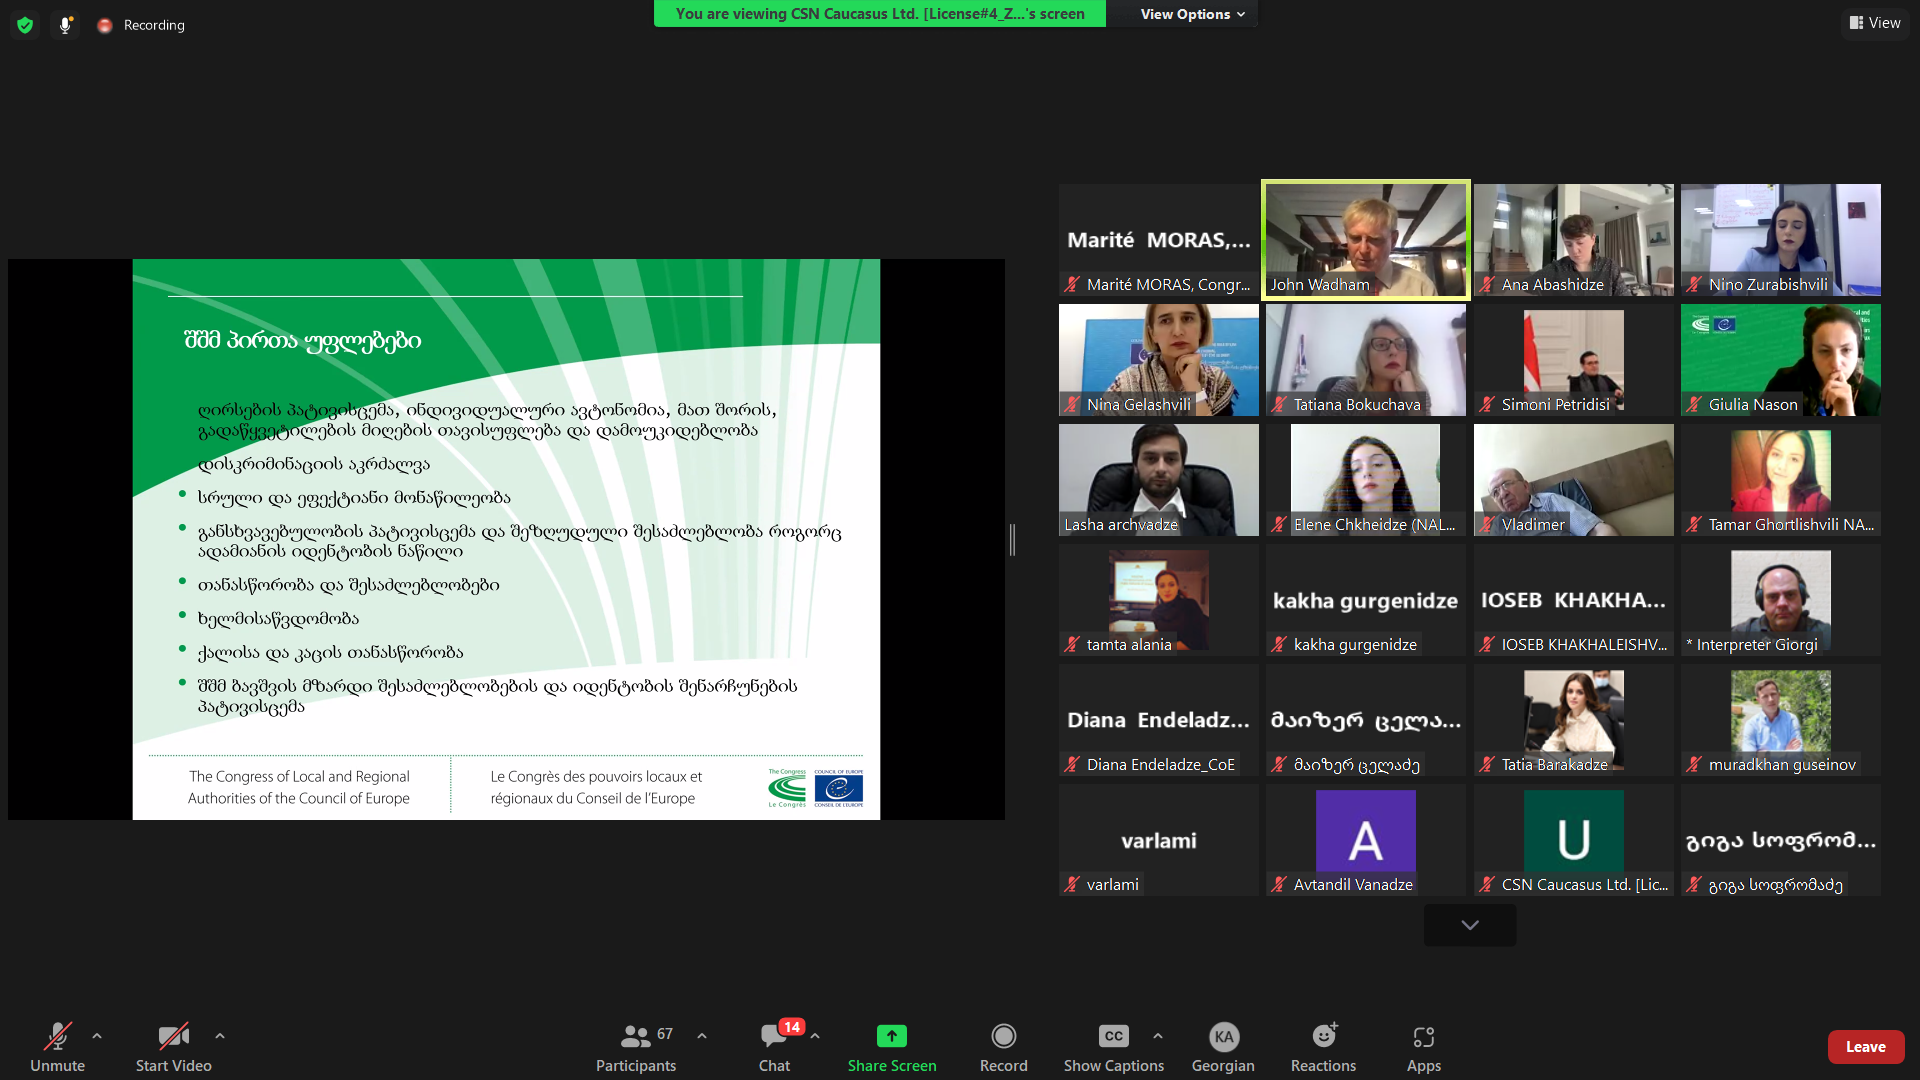Select Marité MORAS participant tile
This screenshot has width=1920, height=1080.
click(1159, 240)
